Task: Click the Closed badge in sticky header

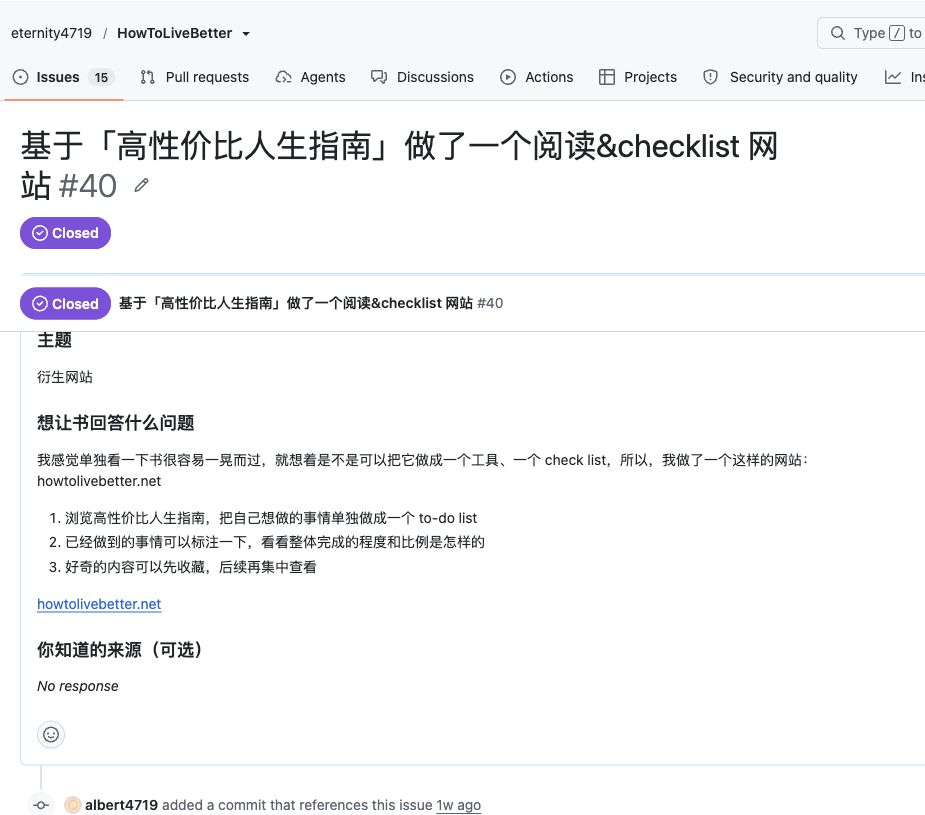Action: tap(65, 304)
